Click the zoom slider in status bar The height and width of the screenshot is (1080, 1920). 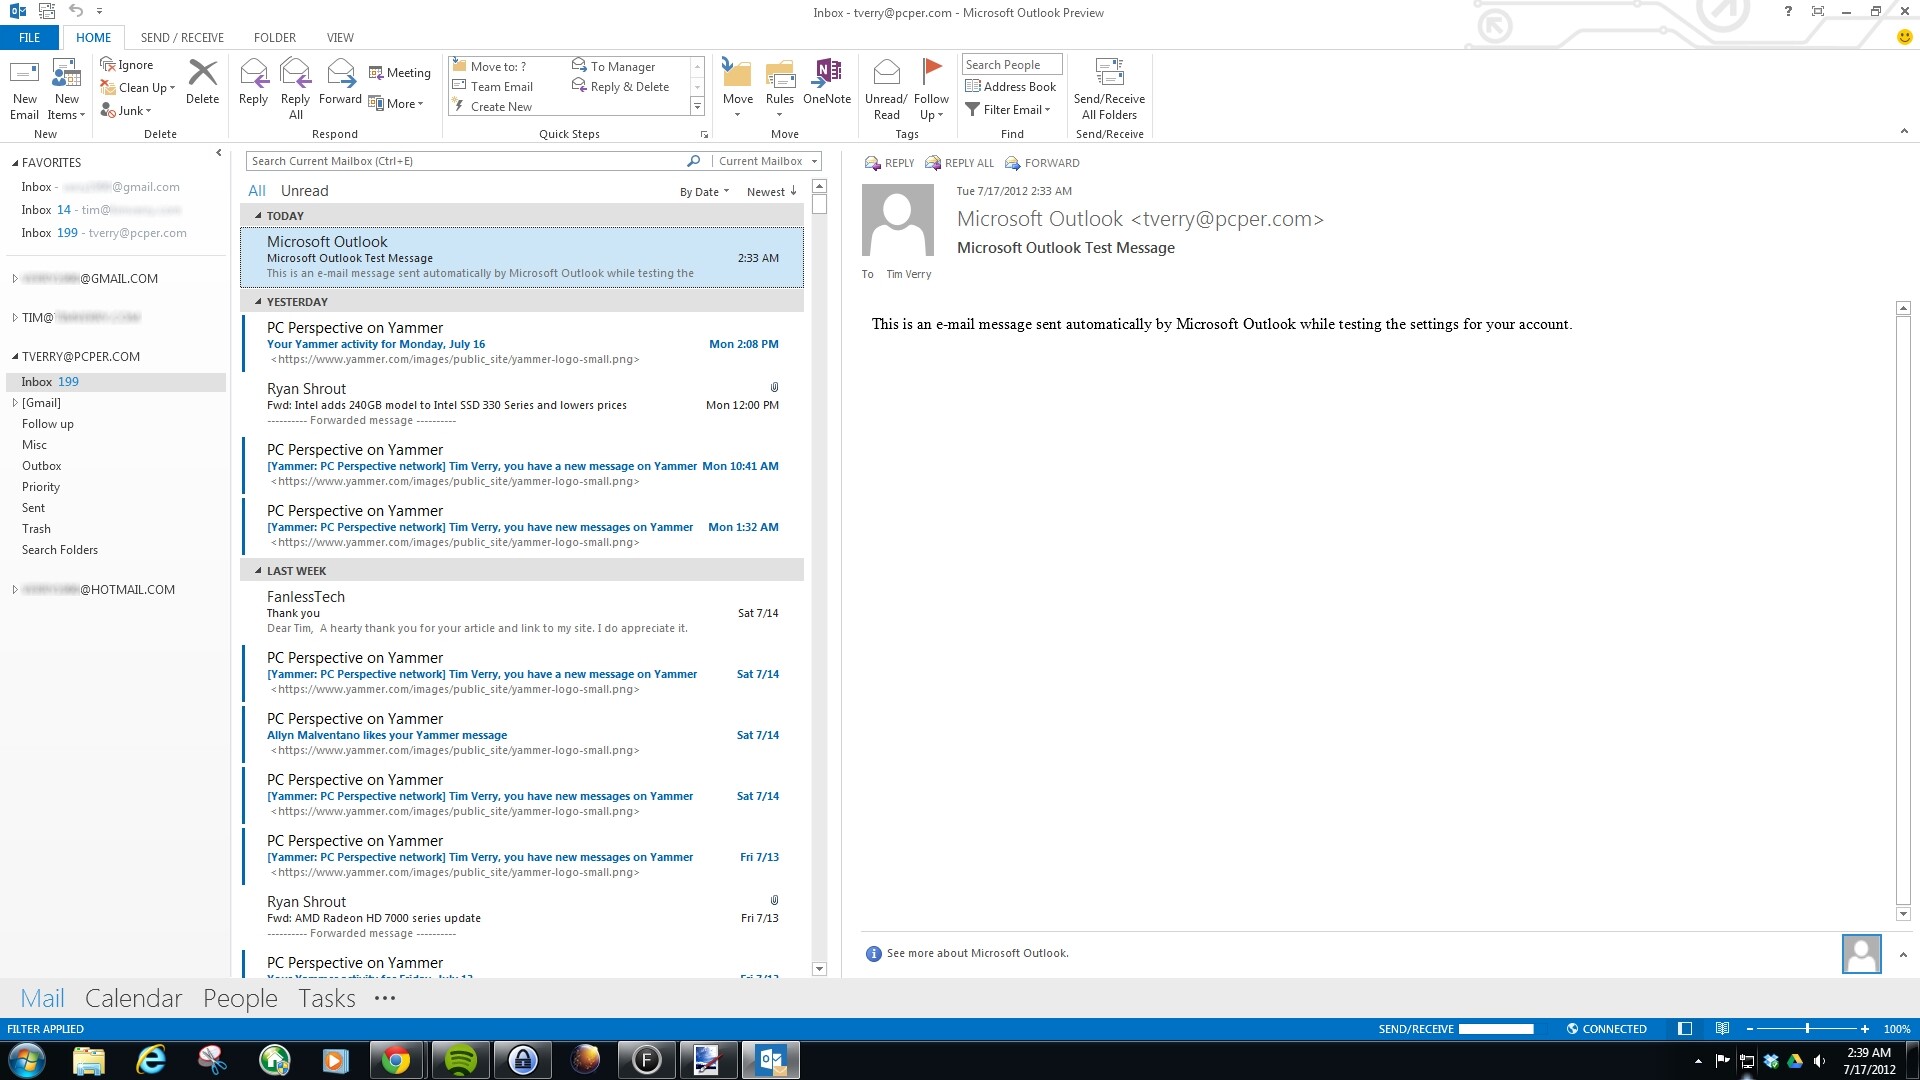click(1807, 1029)
